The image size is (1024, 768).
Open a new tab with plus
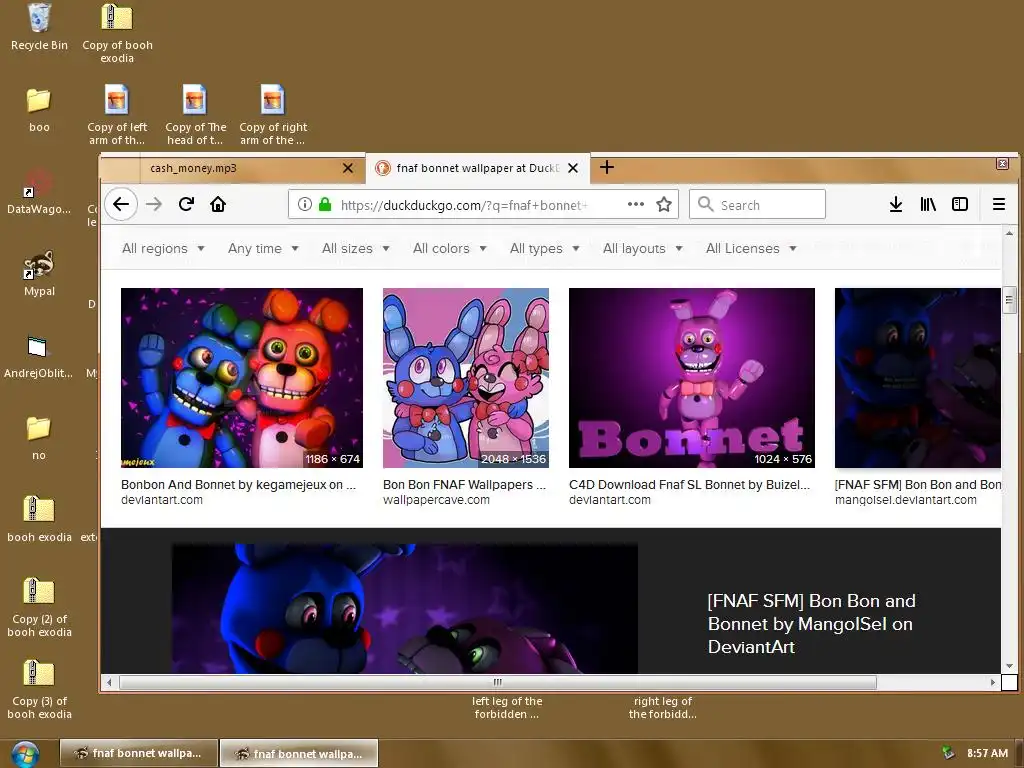pyautogui.click(x=607, y=167)
